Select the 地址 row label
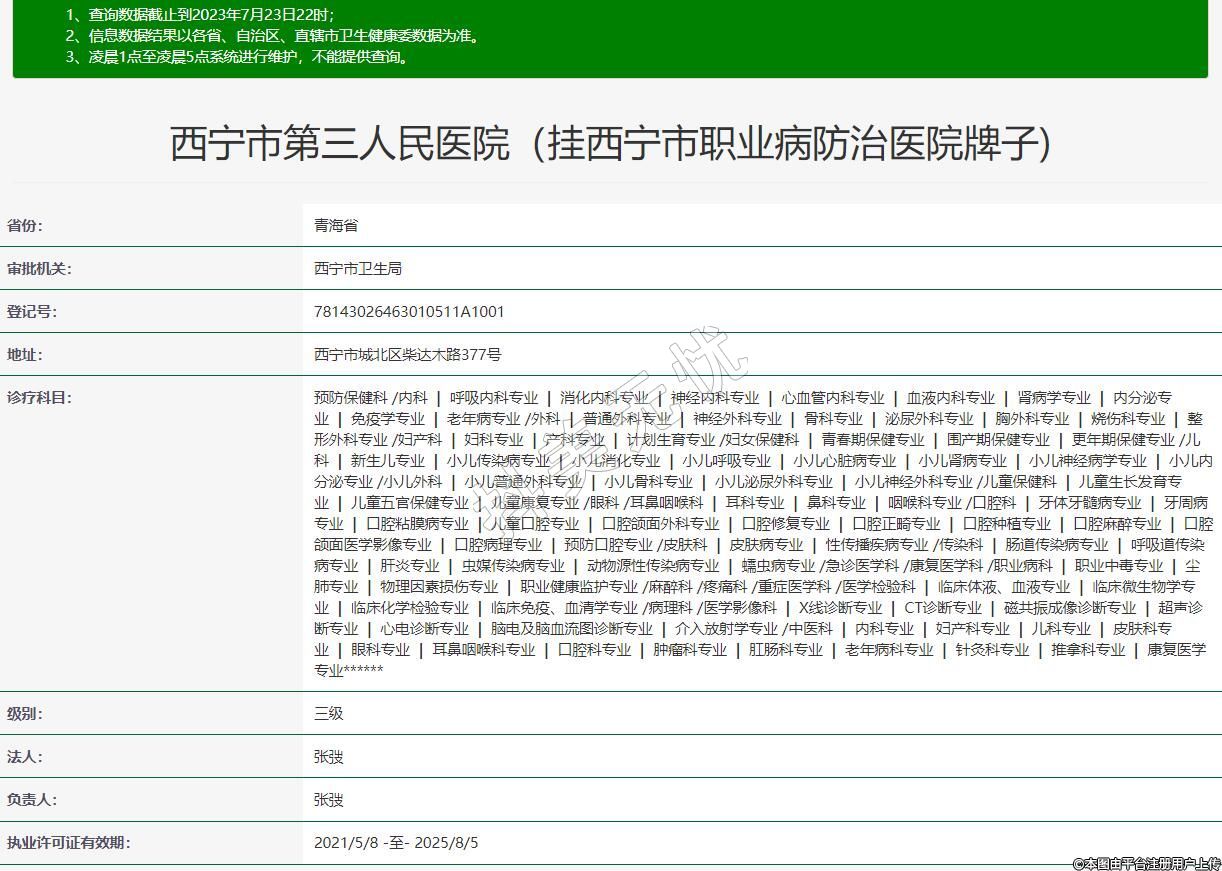This screenshot has width=1222, height=871. coord(25,355)
